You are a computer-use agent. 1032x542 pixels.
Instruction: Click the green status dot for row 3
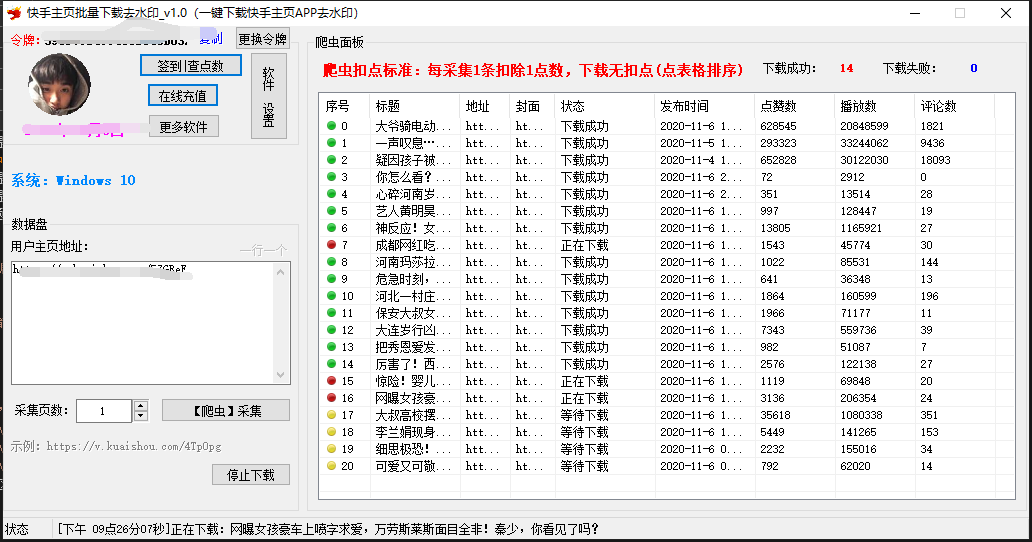[331, 177]
